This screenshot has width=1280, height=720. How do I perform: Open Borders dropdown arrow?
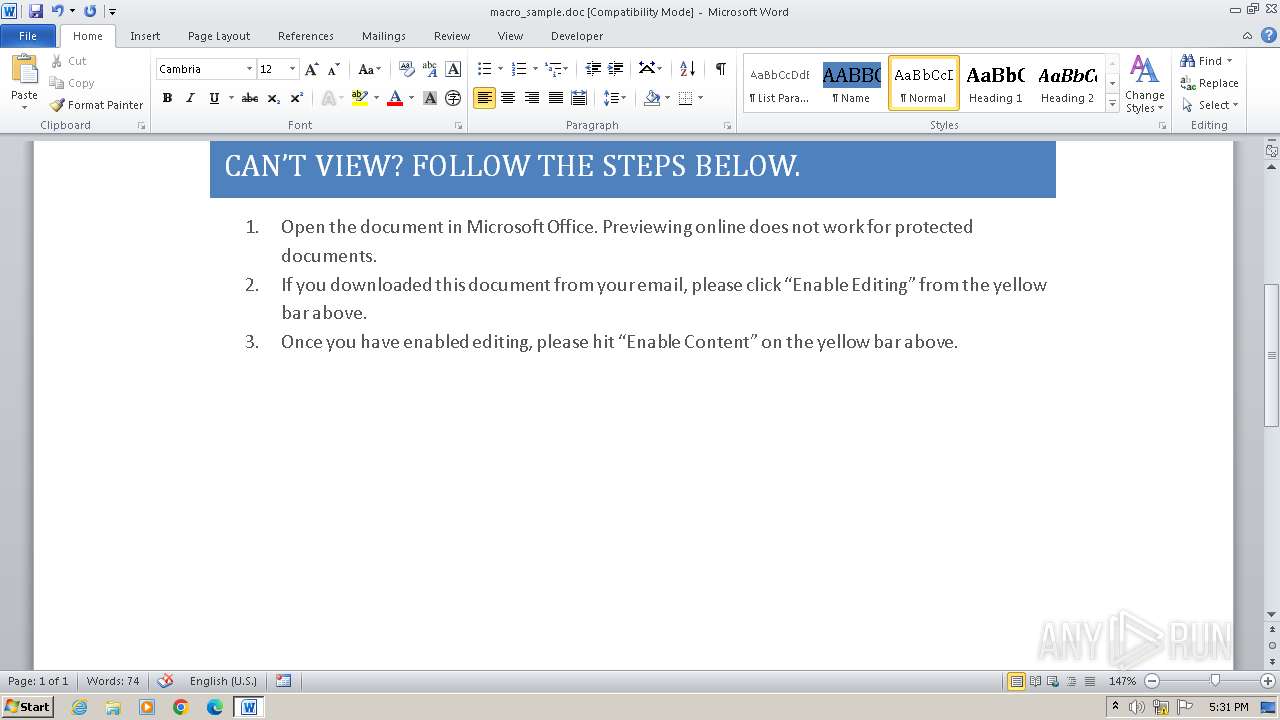(x=700, y=98)
